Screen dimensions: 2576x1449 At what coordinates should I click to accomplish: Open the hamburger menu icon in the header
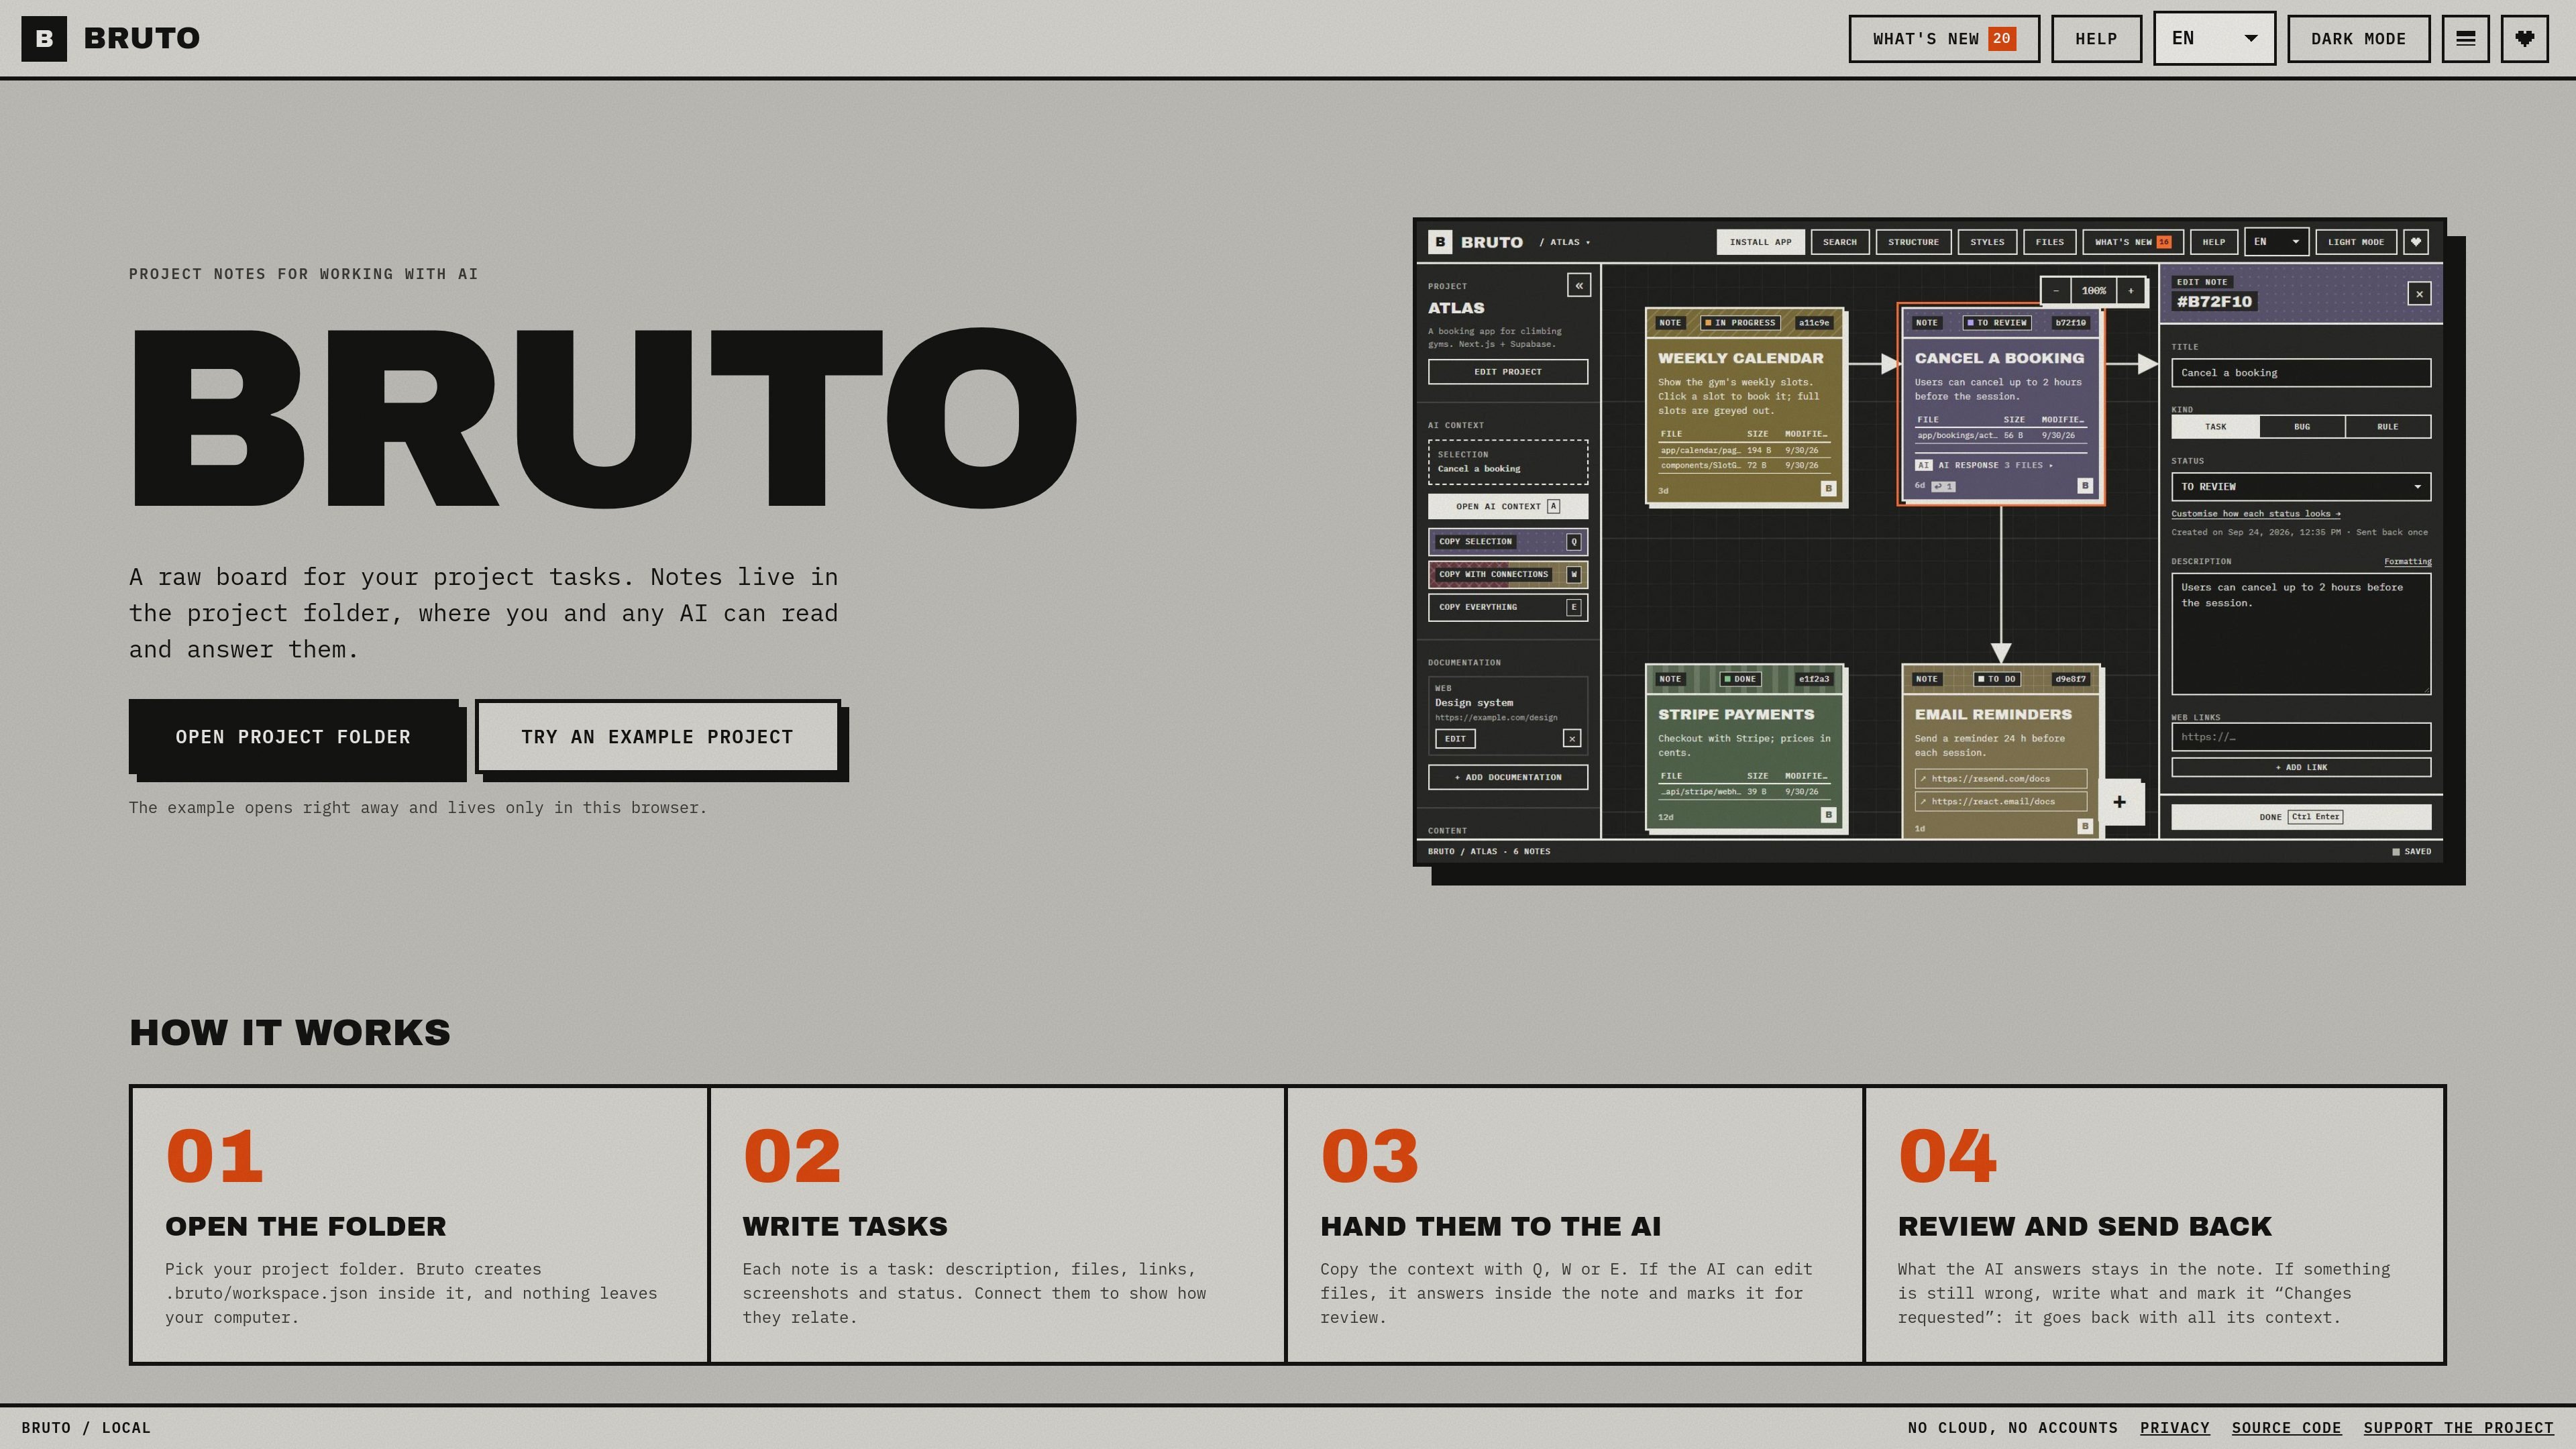click(x=2465, y=38)
